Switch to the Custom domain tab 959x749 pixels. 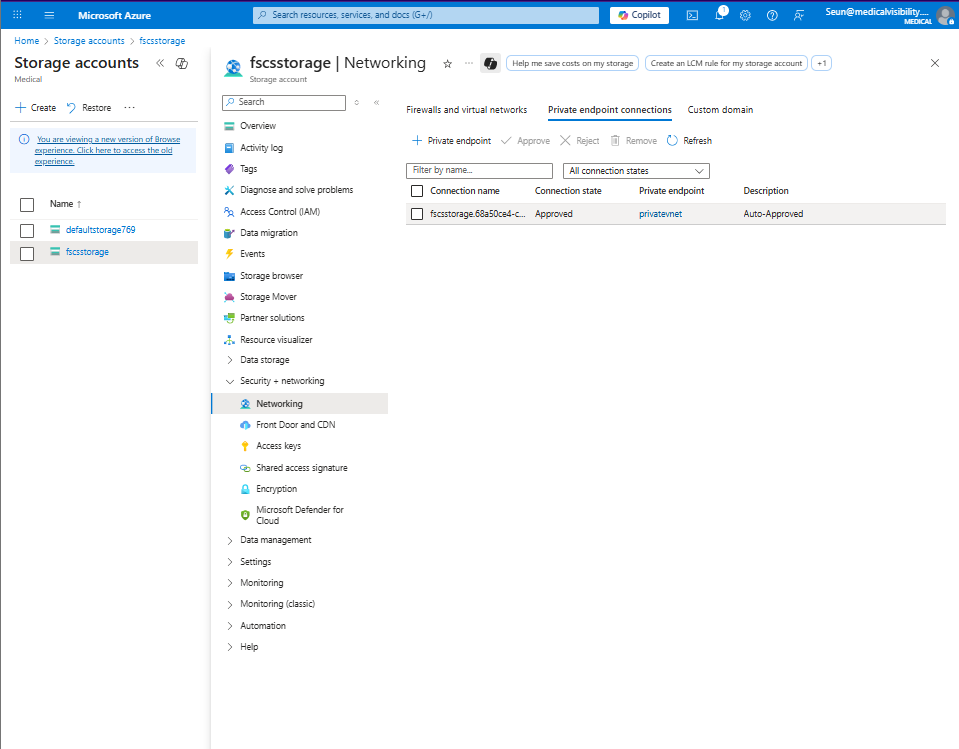(720, 110)
